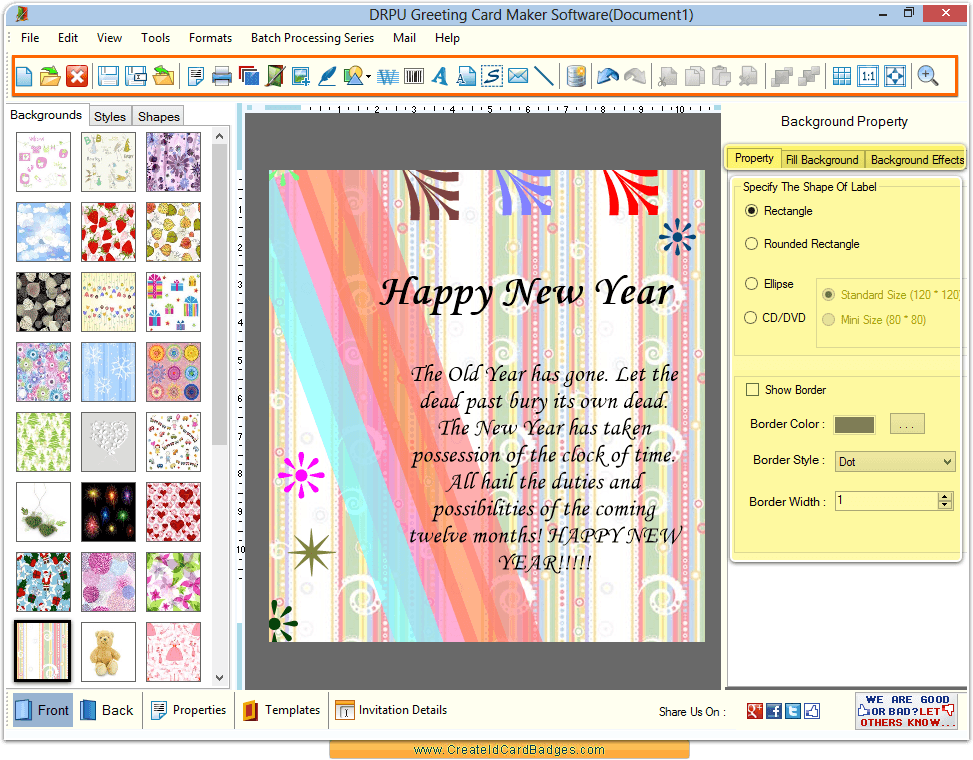Click the 1:1 actual size icon
The width and height of the screenshot is (973, 760).
(x=868, y=76)
